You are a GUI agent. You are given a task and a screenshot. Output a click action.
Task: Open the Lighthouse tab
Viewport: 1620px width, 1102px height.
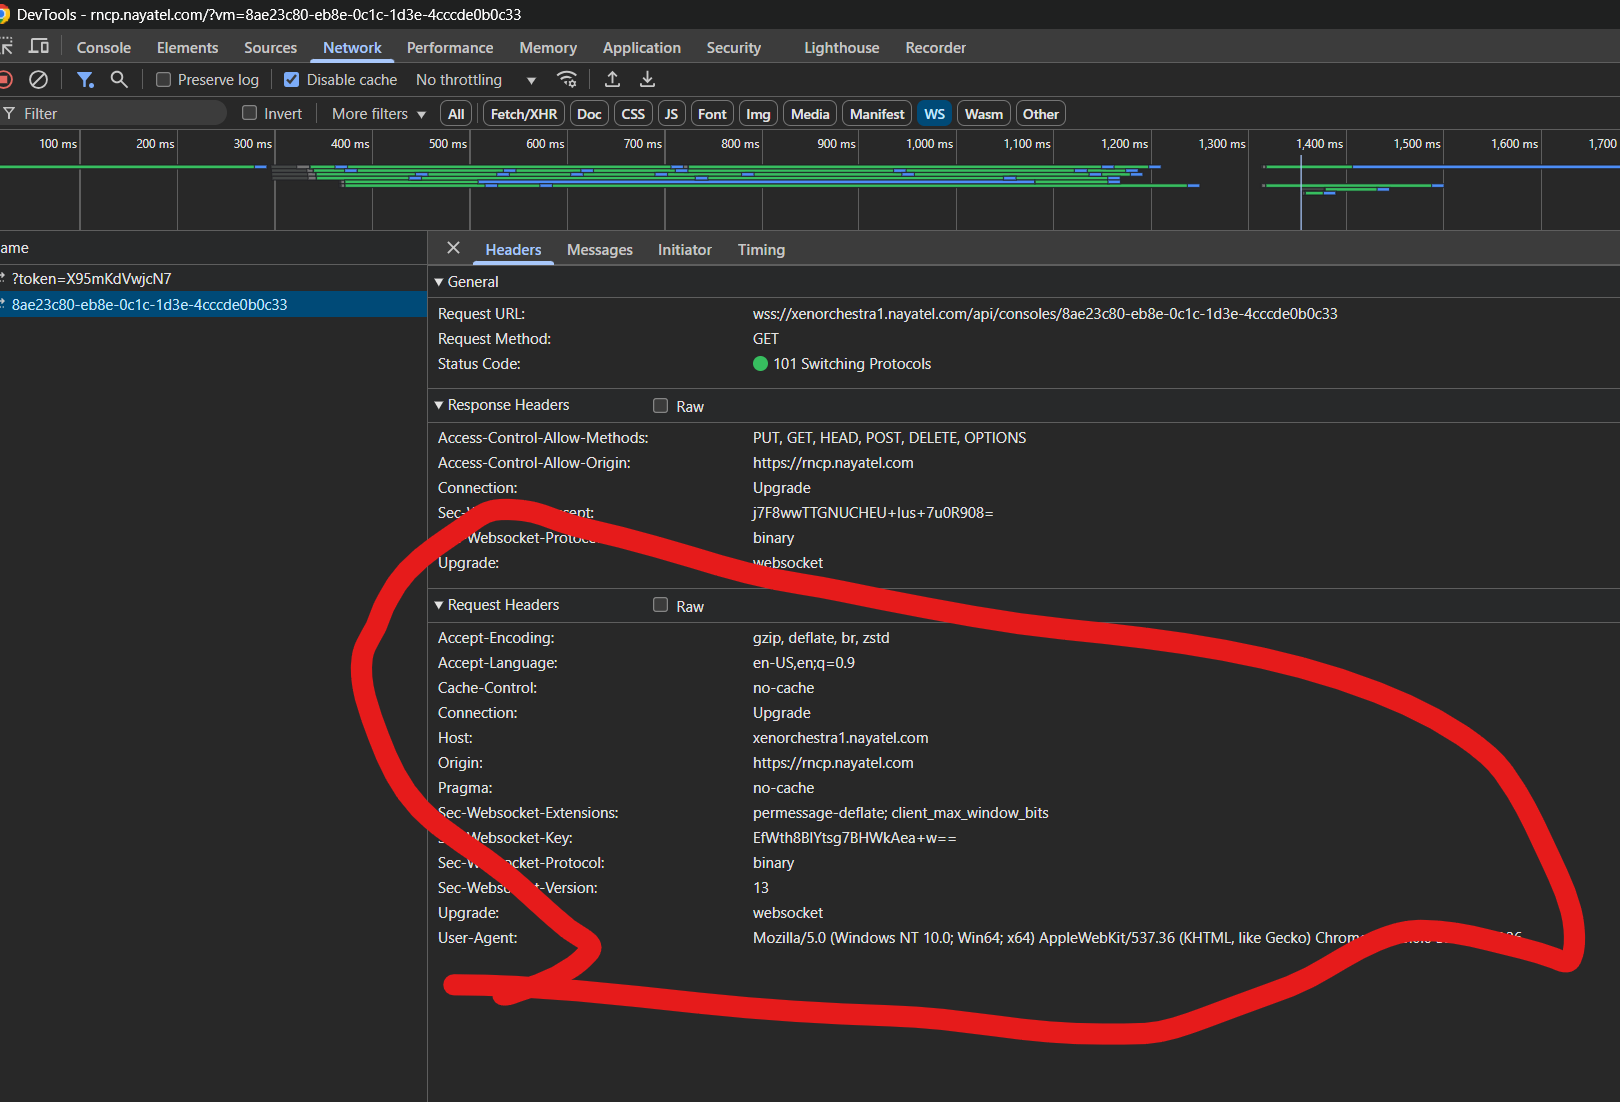tap(842, 48)
